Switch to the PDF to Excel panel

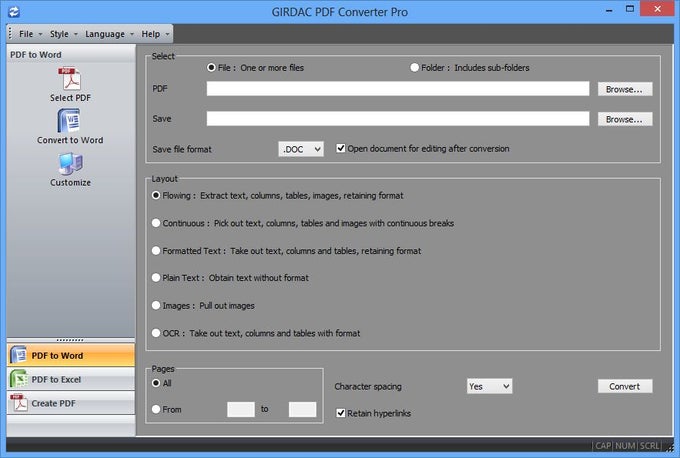[71, 379]
